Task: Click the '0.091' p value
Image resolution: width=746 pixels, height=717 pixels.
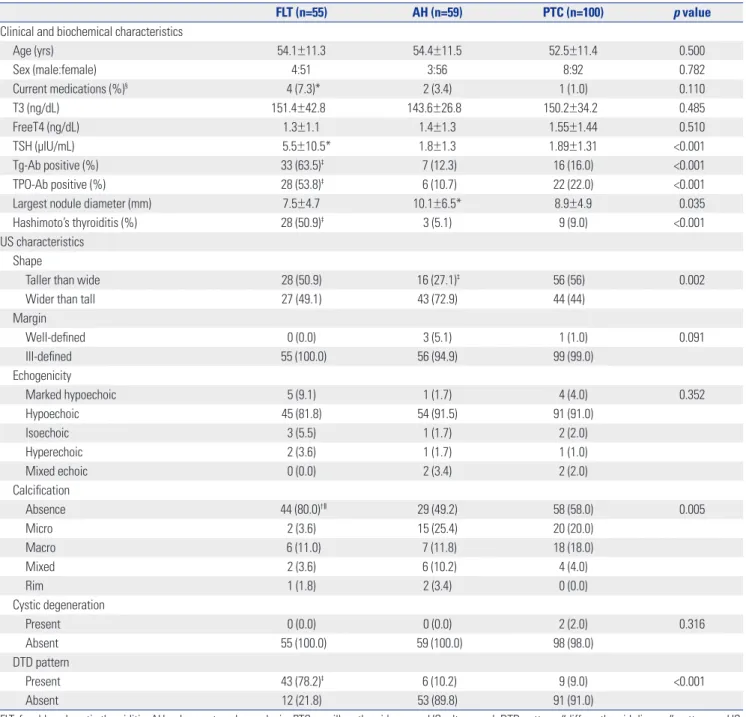Action: tap(692, 337)
